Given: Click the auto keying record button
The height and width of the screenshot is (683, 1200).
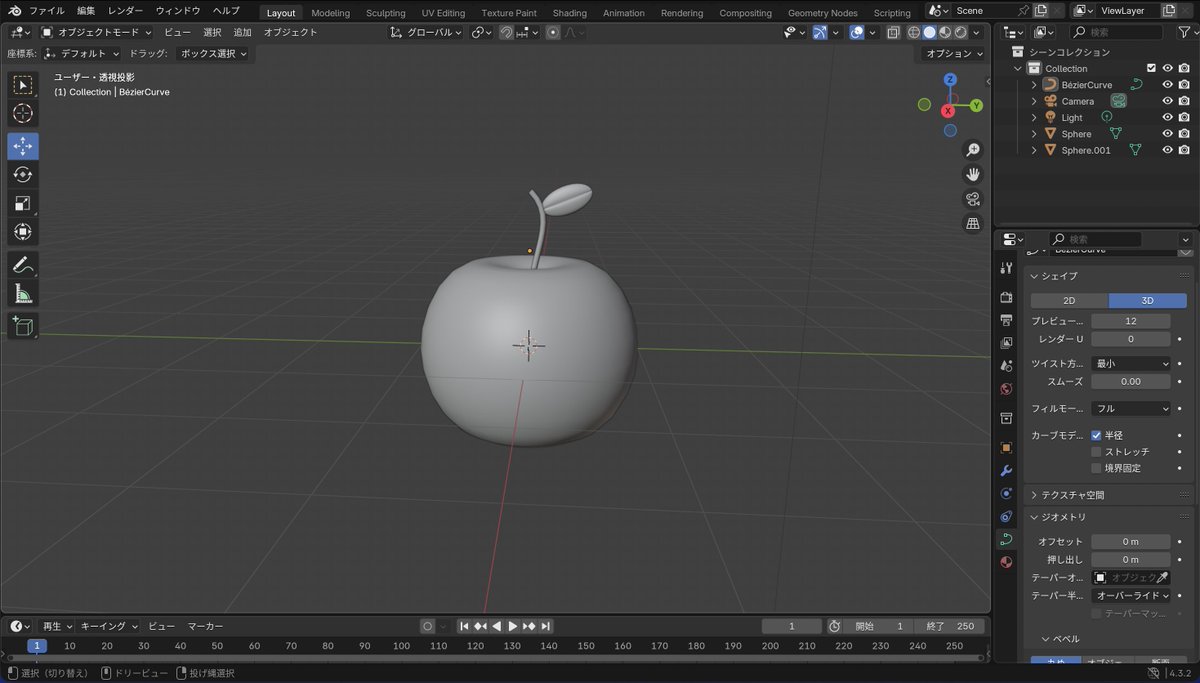Looking at the screenshot, I should (428, 626).
